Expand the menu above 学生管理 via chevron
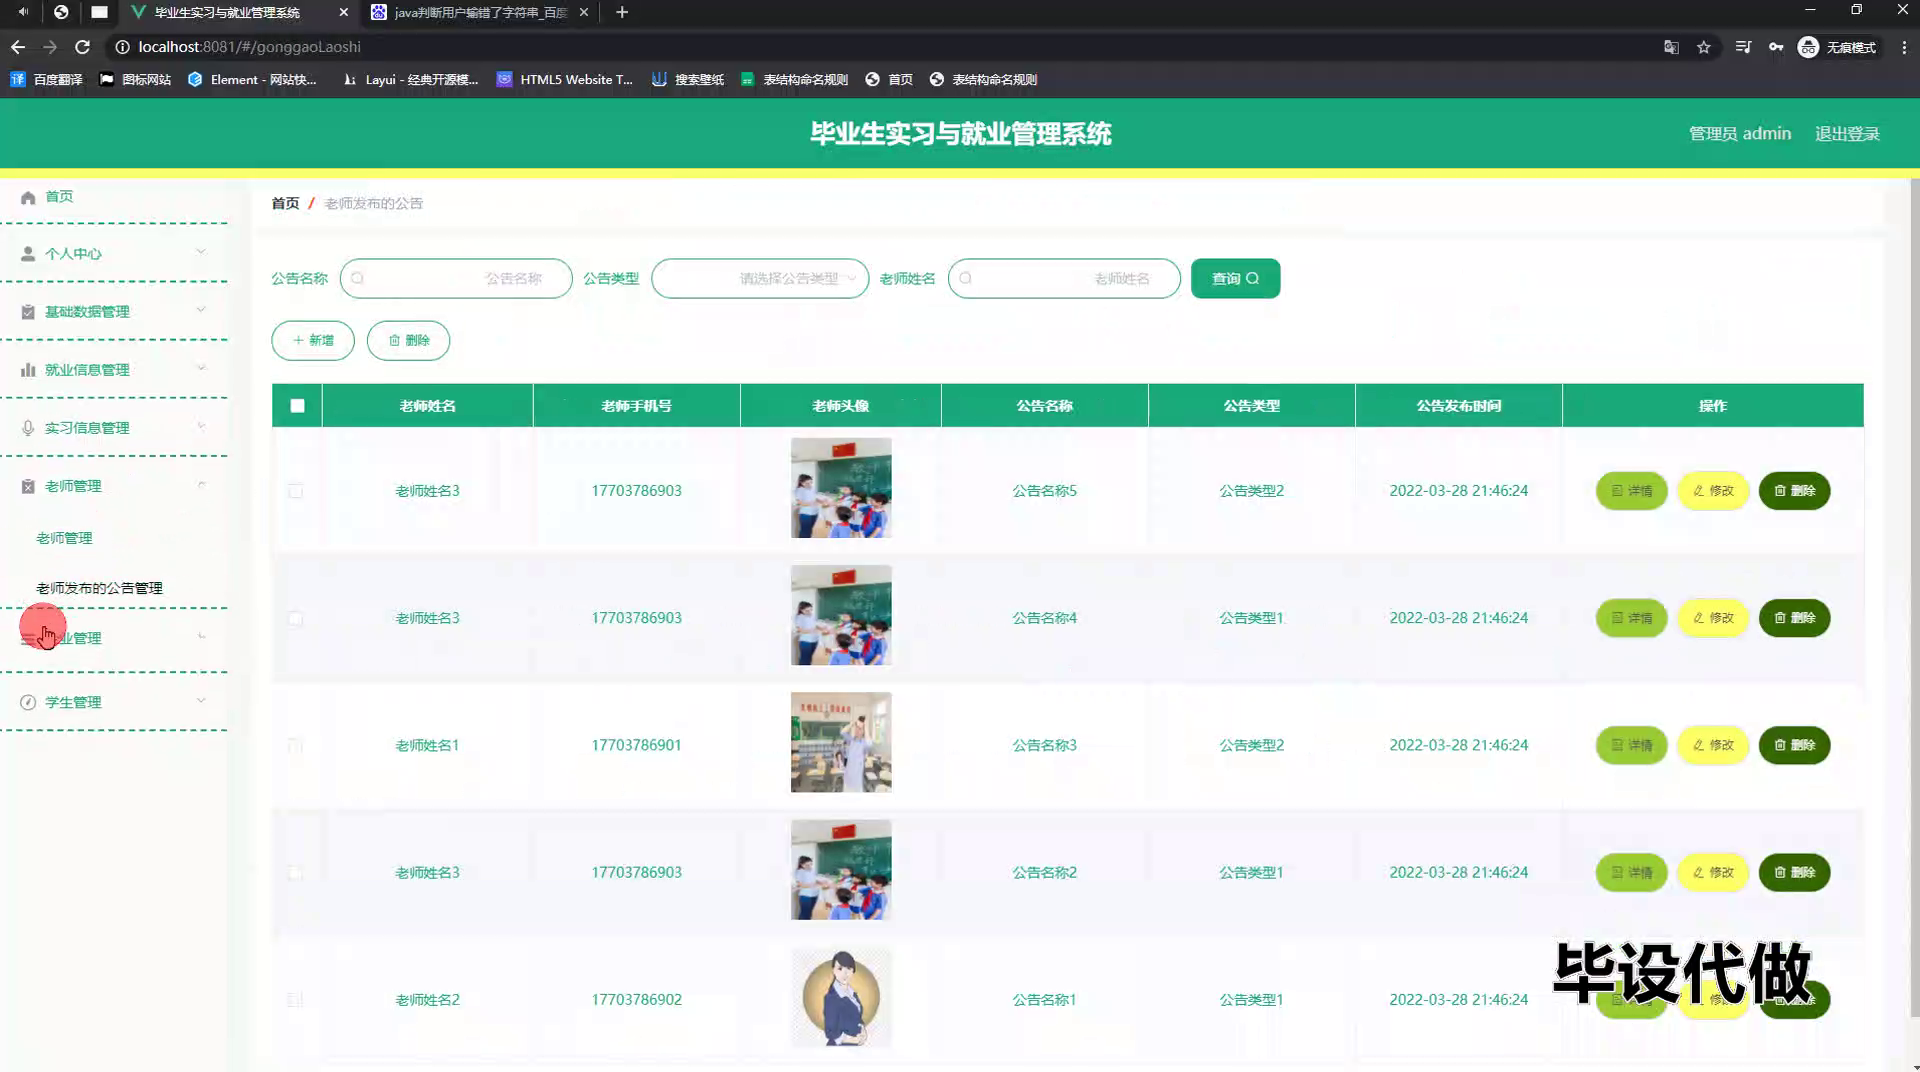The image size is (1920, 1072). (201, 636)
